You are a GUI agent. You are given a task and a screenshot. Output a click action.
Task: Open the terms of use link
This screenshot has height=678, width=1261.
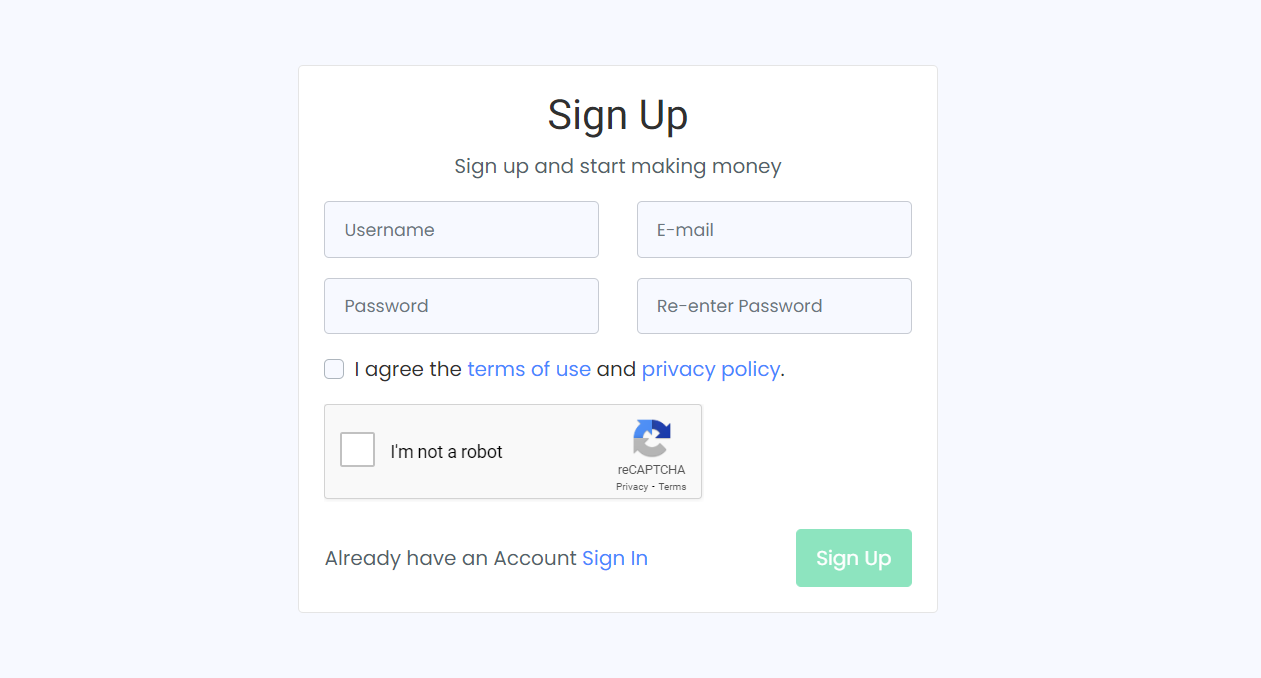[529, 369]
